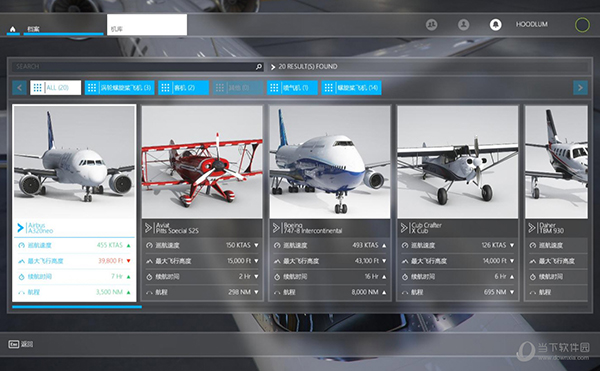600x371 pixels.
Task: Select the Aviat Pitts Special S2S thumbnail
Action: 202,162
